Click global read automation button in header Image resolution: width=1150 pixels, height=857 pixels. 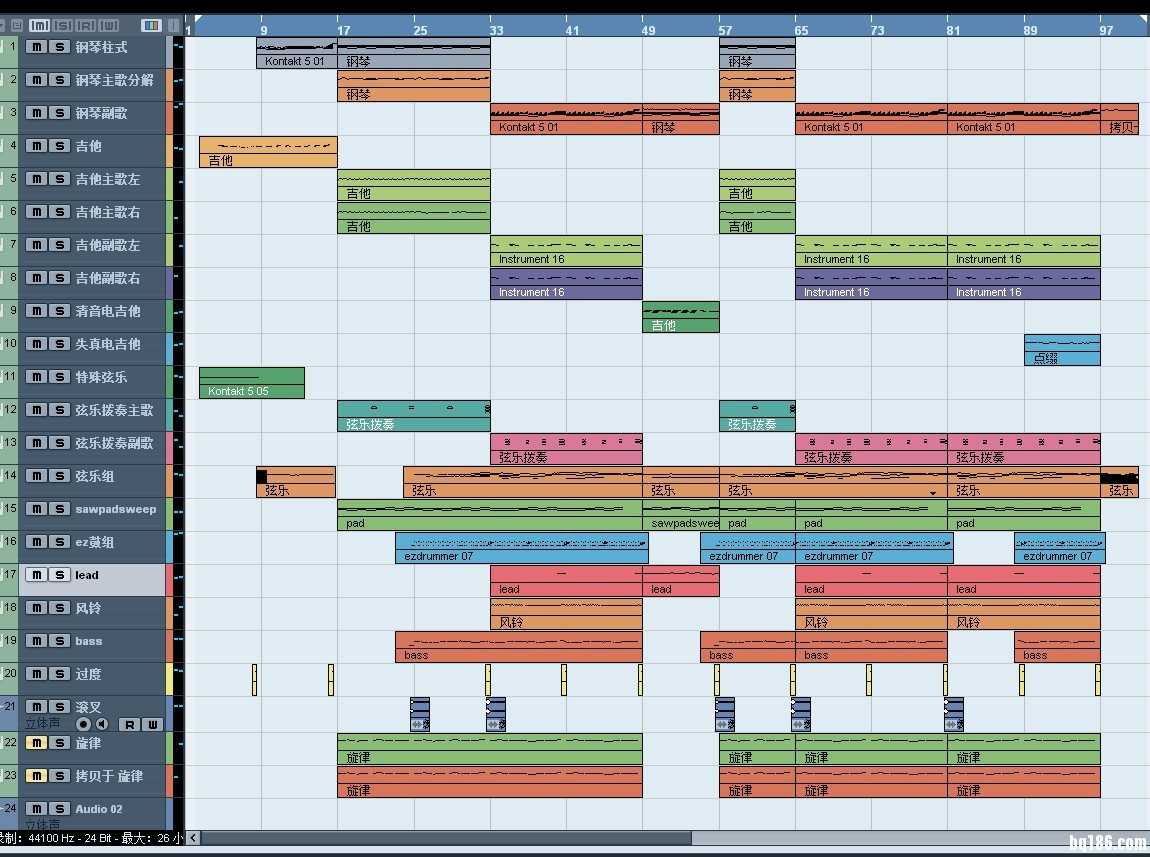coord(86,25)
